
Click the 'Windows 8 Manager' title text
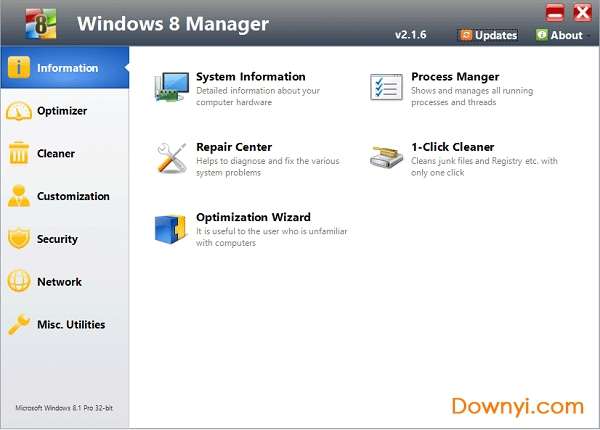tap(173, 24)
